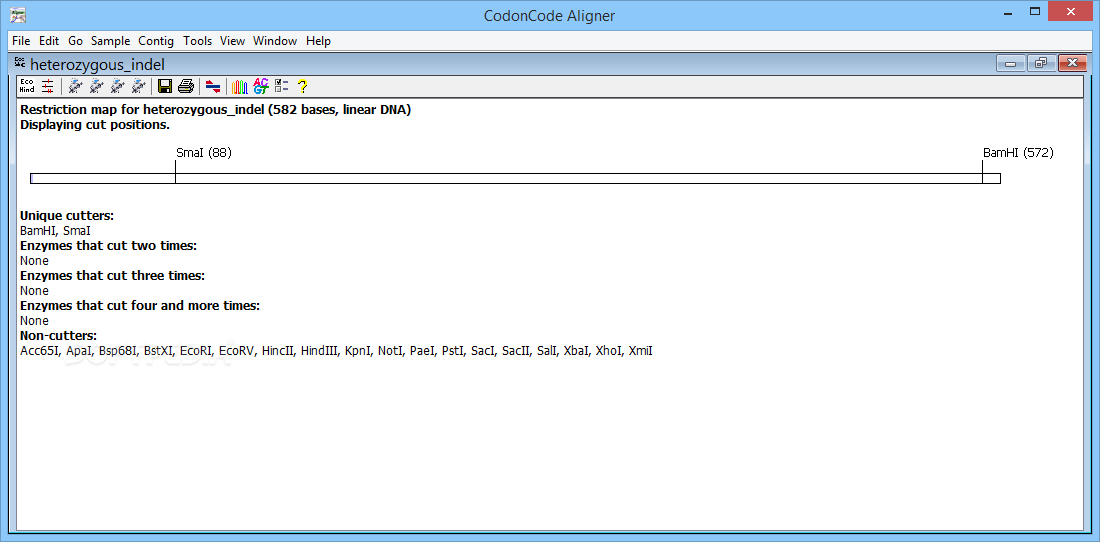Click the CodonCode Aligner application icon
1100x542 pixels.
tap(19, 14)
